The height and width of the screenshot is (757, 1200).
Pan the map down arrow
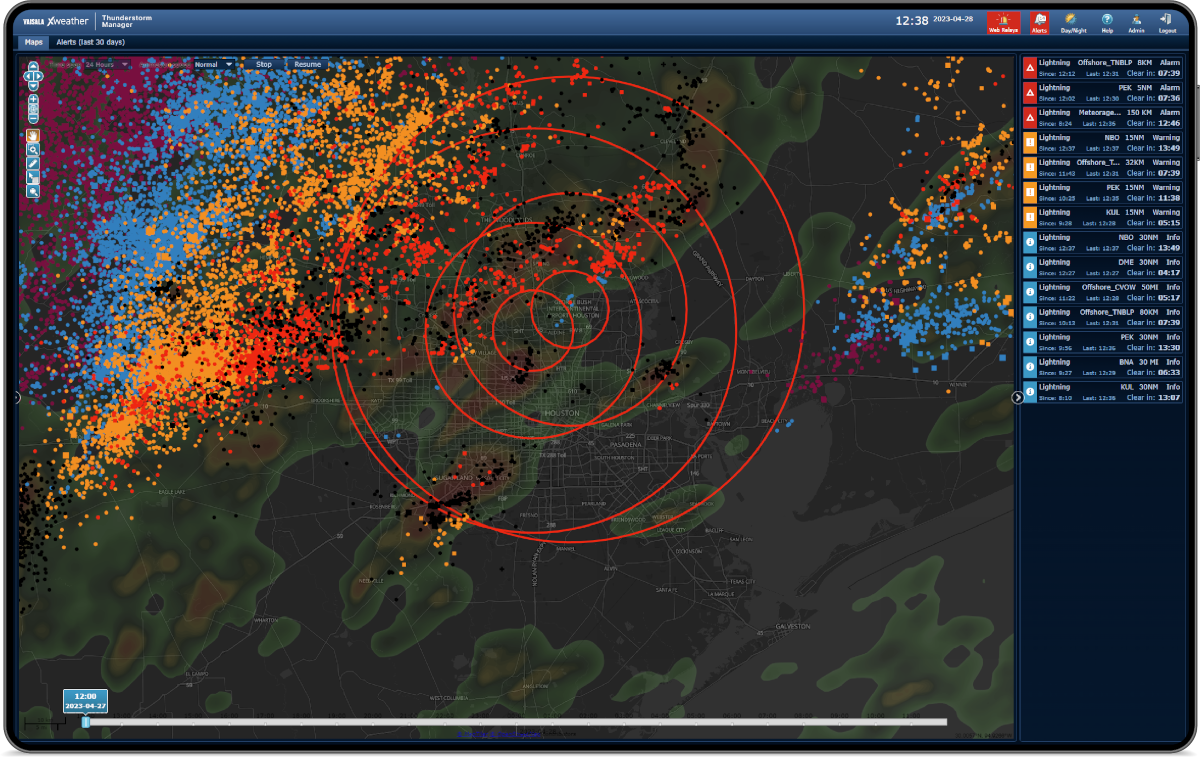[x=33, y=86]
